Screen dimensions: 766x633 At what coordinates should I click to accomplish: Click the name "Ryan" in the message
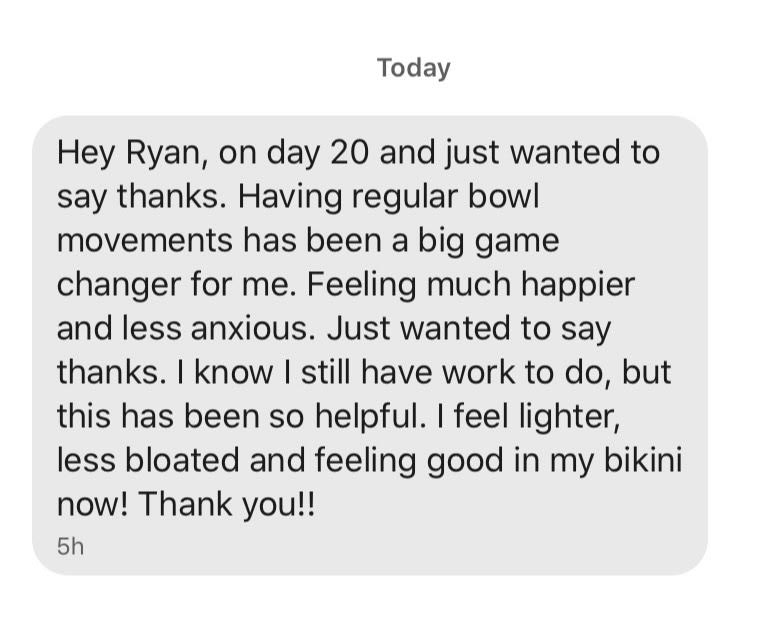pos(163,153)
